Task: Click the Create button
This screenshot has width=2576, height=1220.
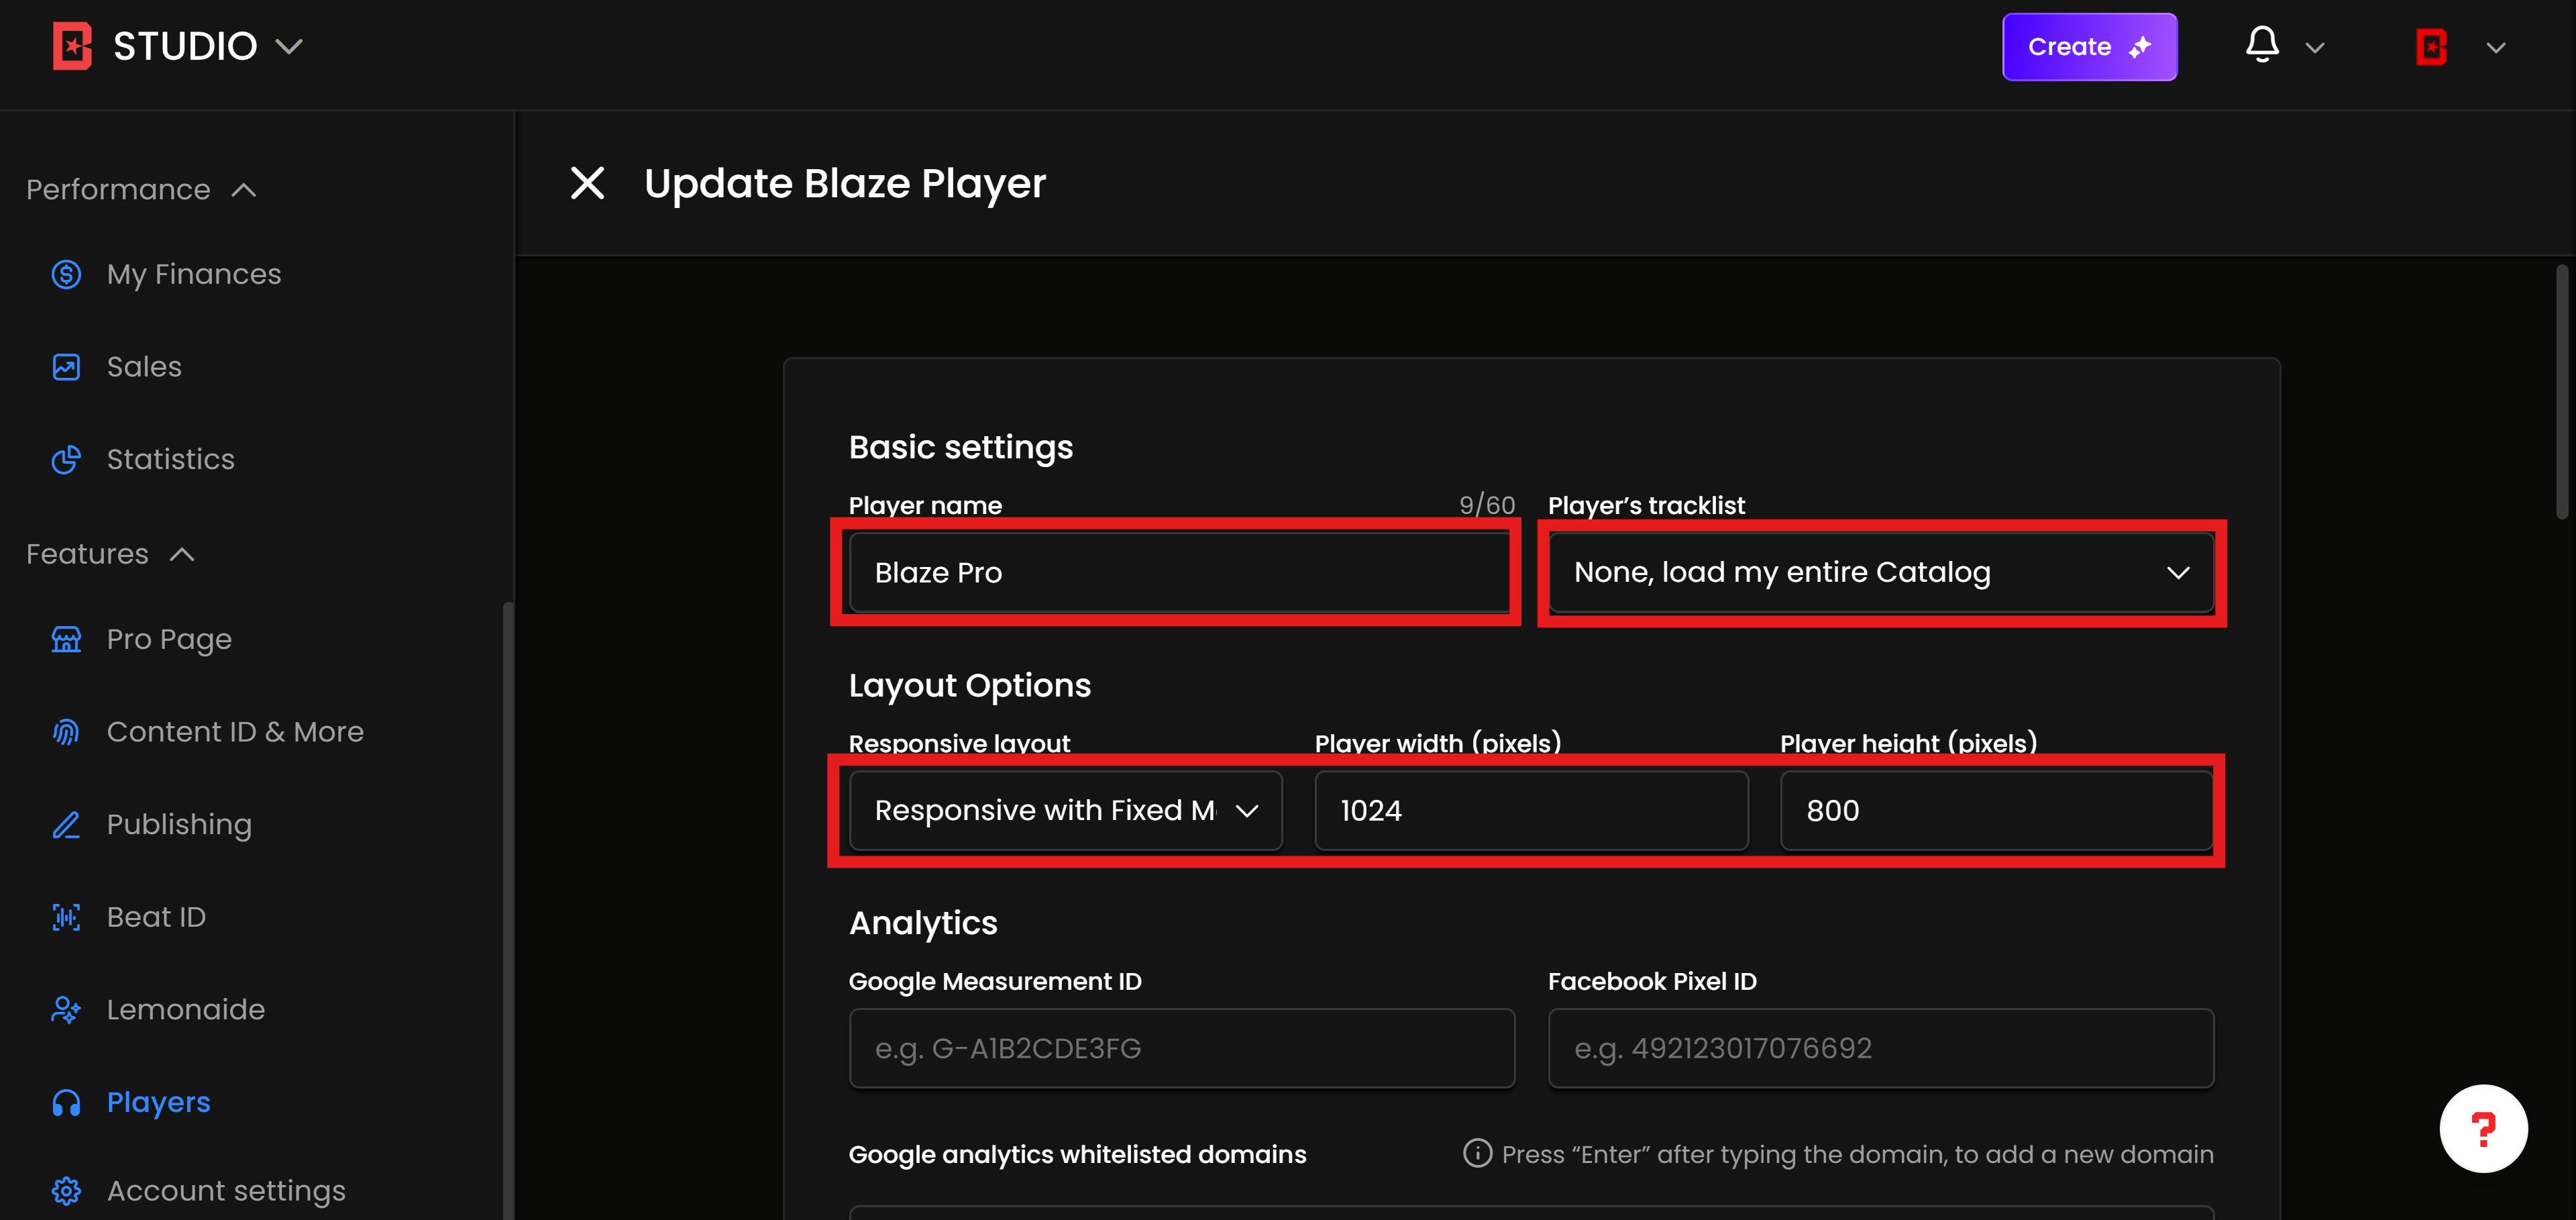Action: [x=2089, y=47]
